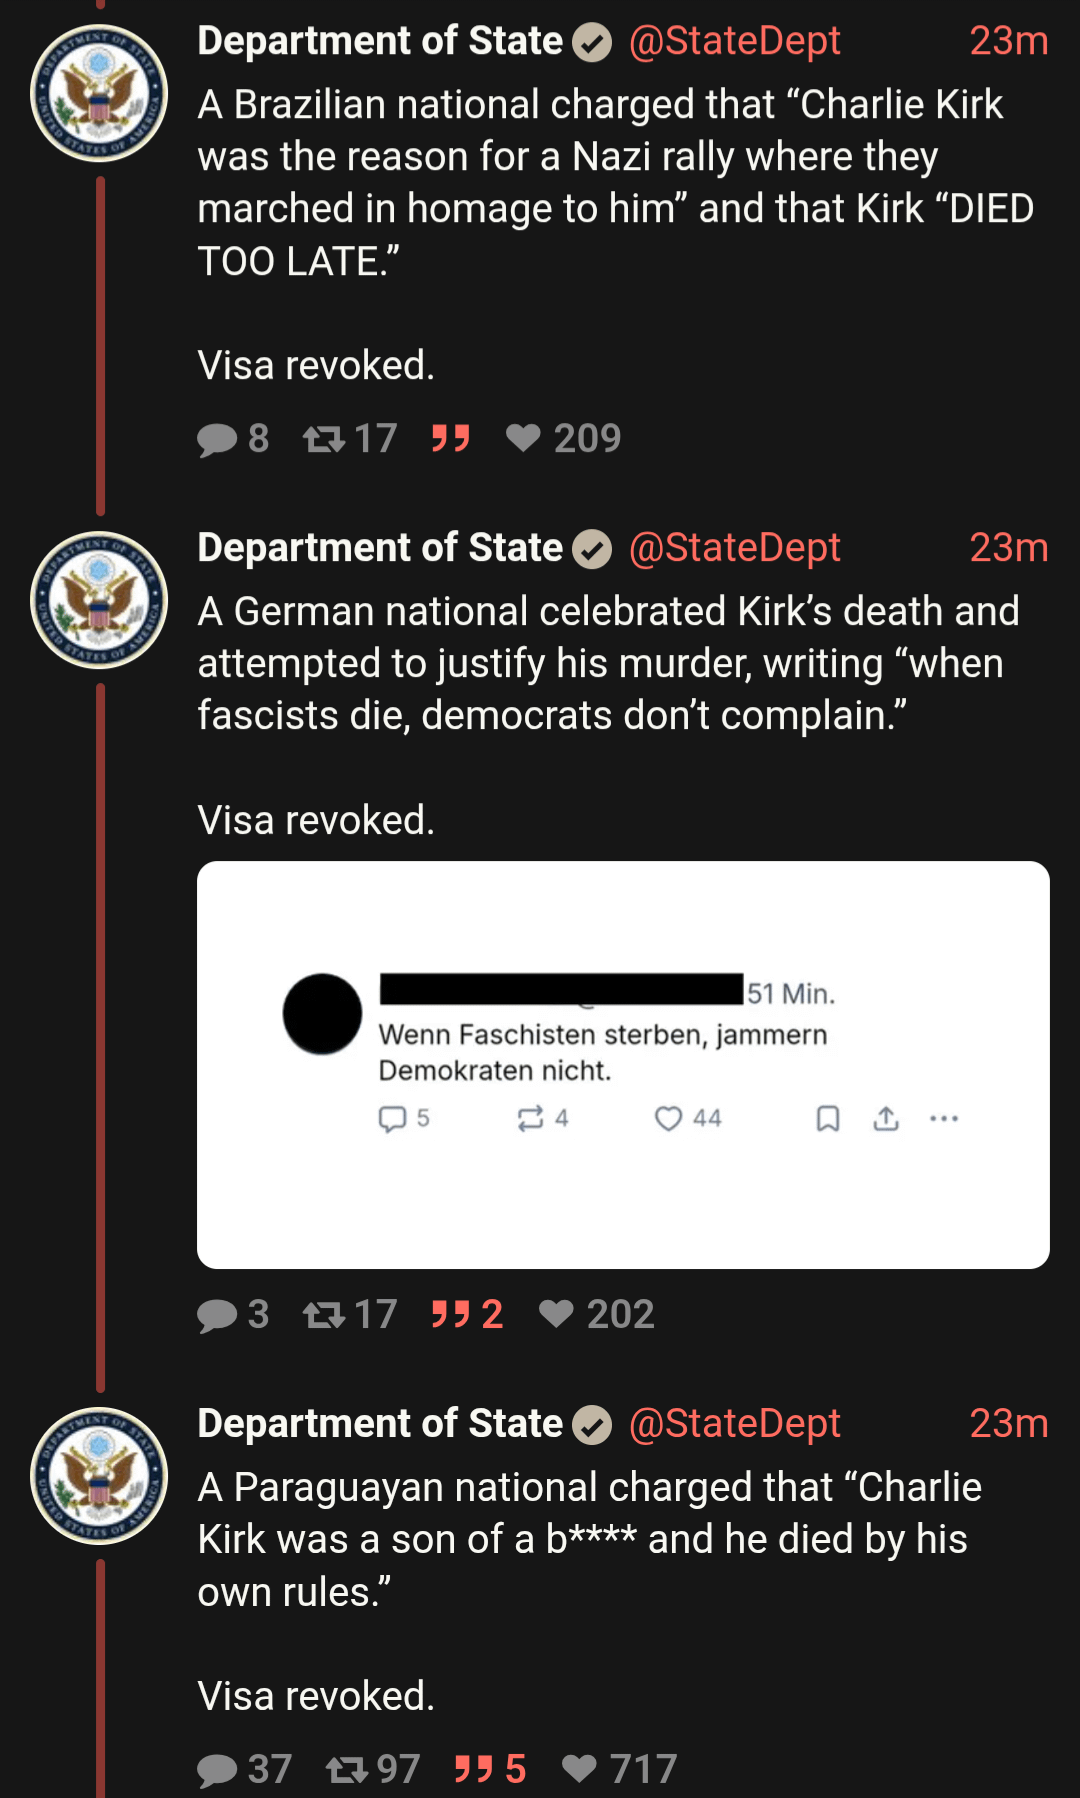The image size is (1080, 1798).
Task: Open @StateDept handle on first tweet
Action: [x=734, y=41]
